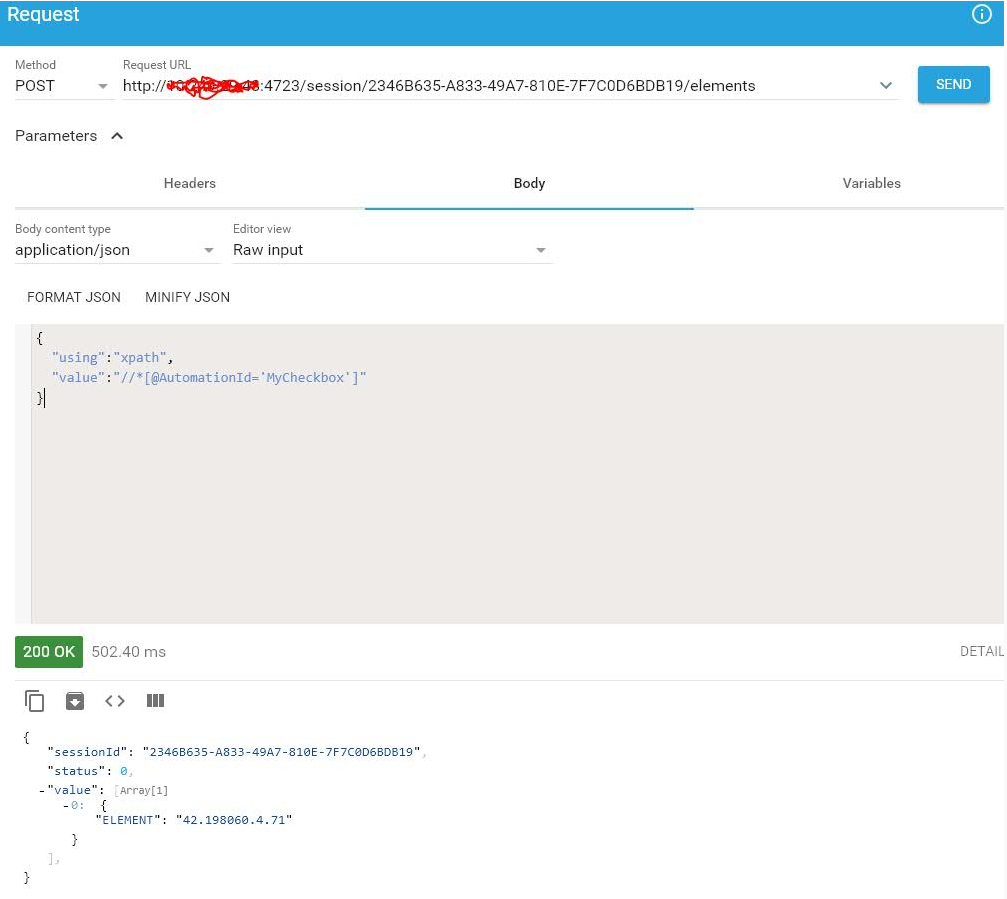1007x899 pixels.
Task: Collapse the Parameters section
Action: 116,136
